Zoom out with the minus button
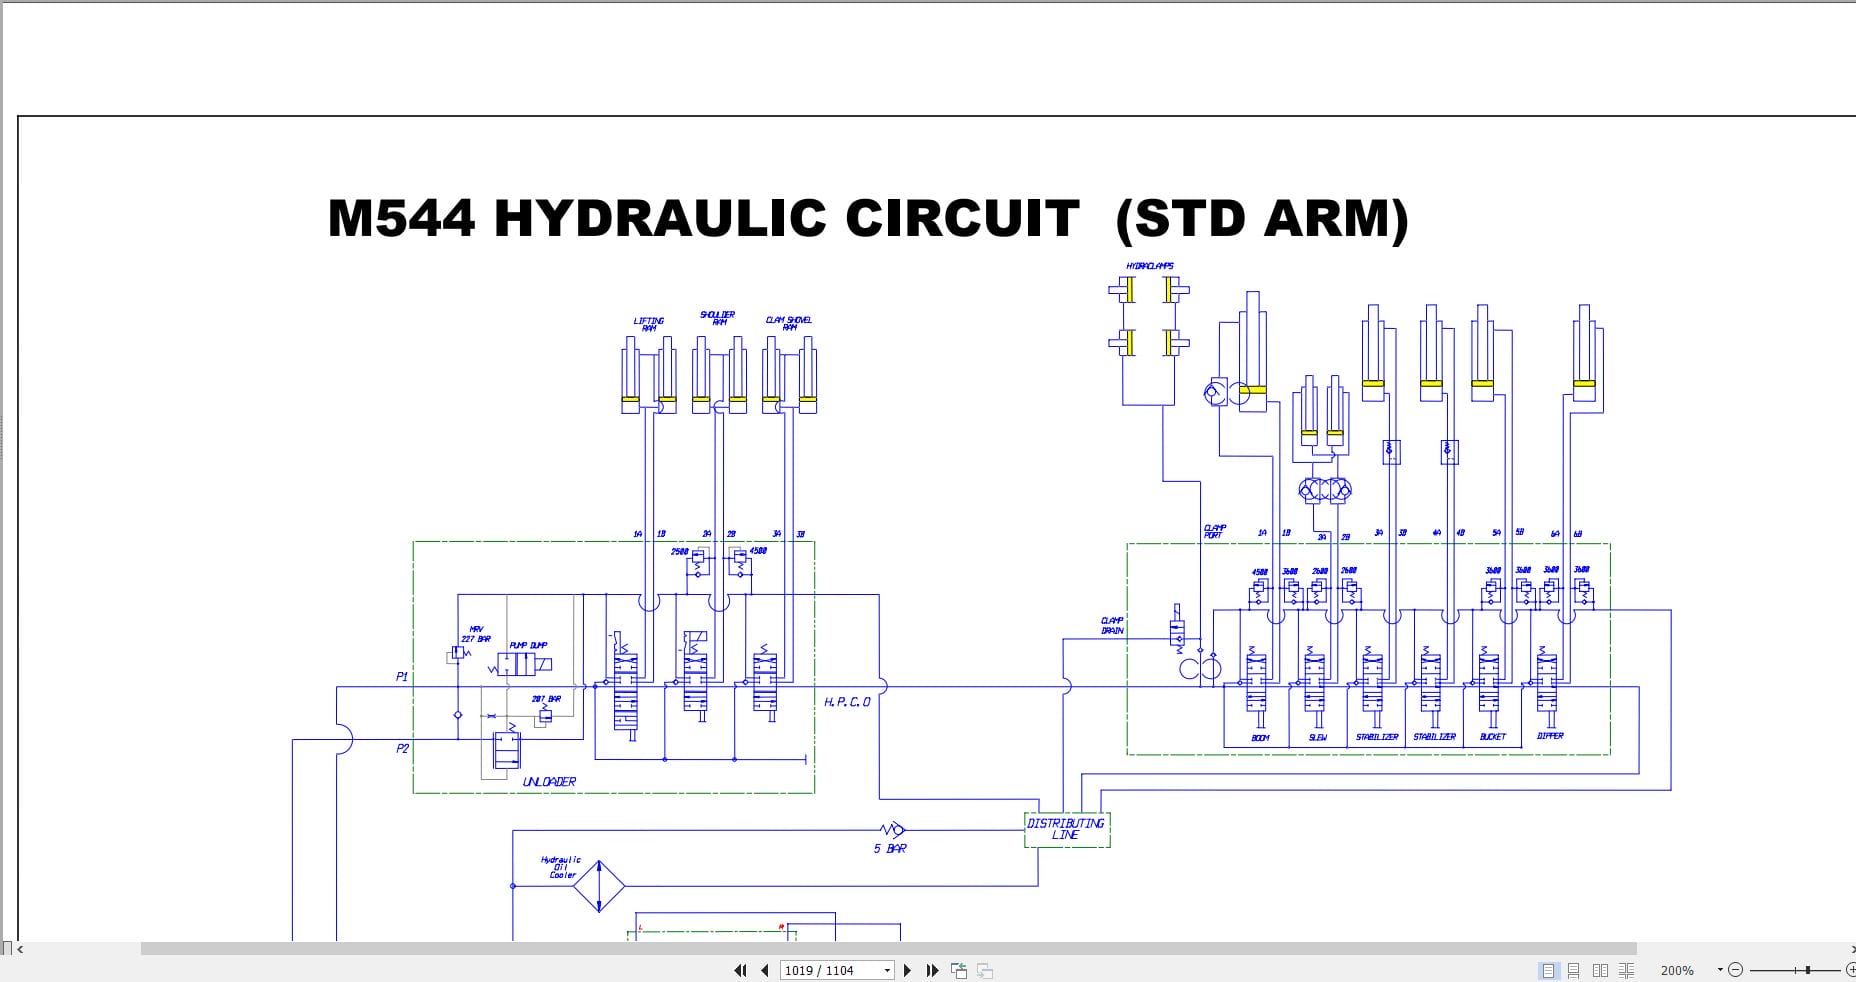The width and height of the screenshot is (1856, 982). point(1736,970)
